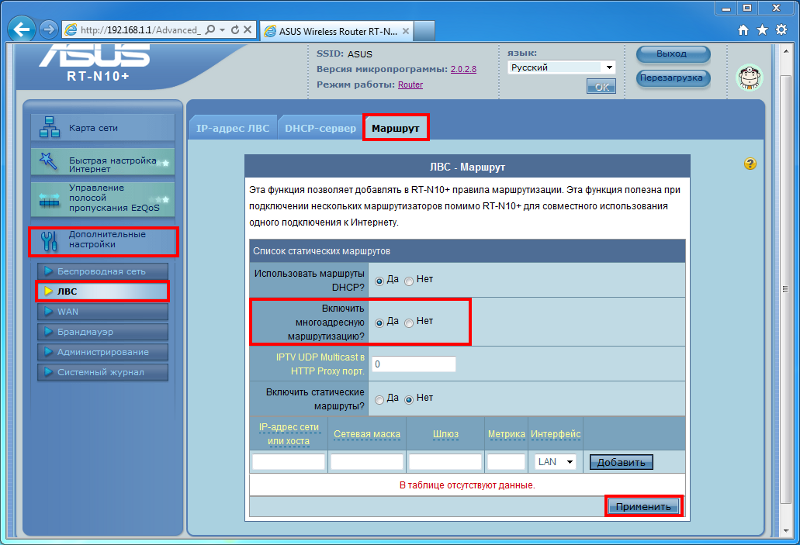800x545 pixels.
Task: Open the browser home icon
Action: tap(743, 30)
